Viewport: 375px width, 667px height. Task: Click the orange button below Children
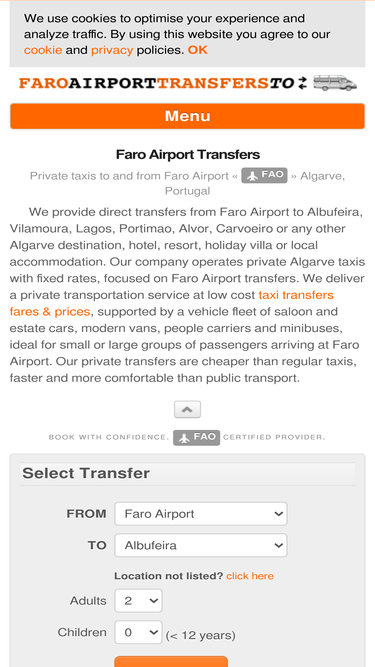[x=171, y=661]
